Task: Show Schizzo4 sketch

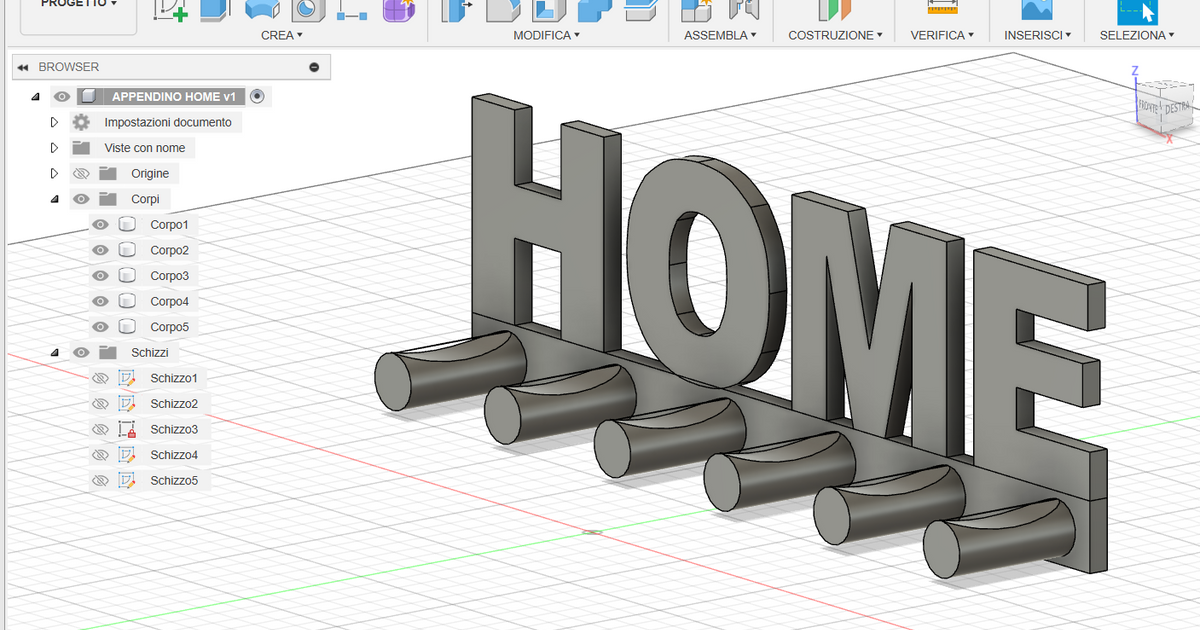Action: pos(100,455)
